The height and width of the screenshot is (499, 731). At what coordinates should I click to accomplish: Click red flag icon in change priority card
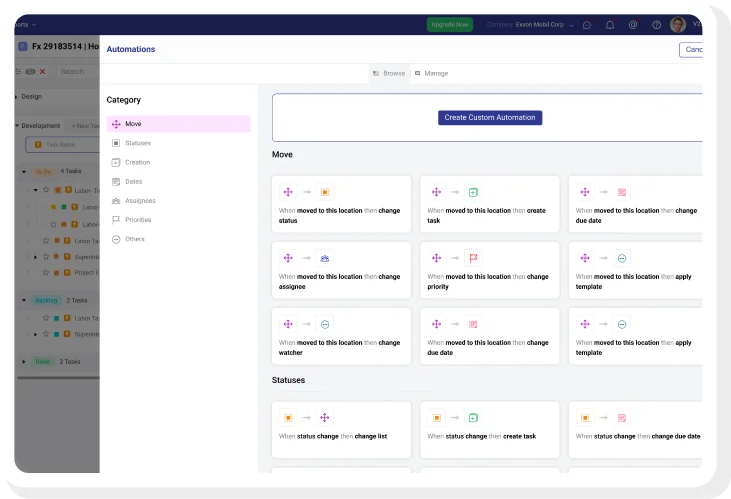[x=473, y=258]
